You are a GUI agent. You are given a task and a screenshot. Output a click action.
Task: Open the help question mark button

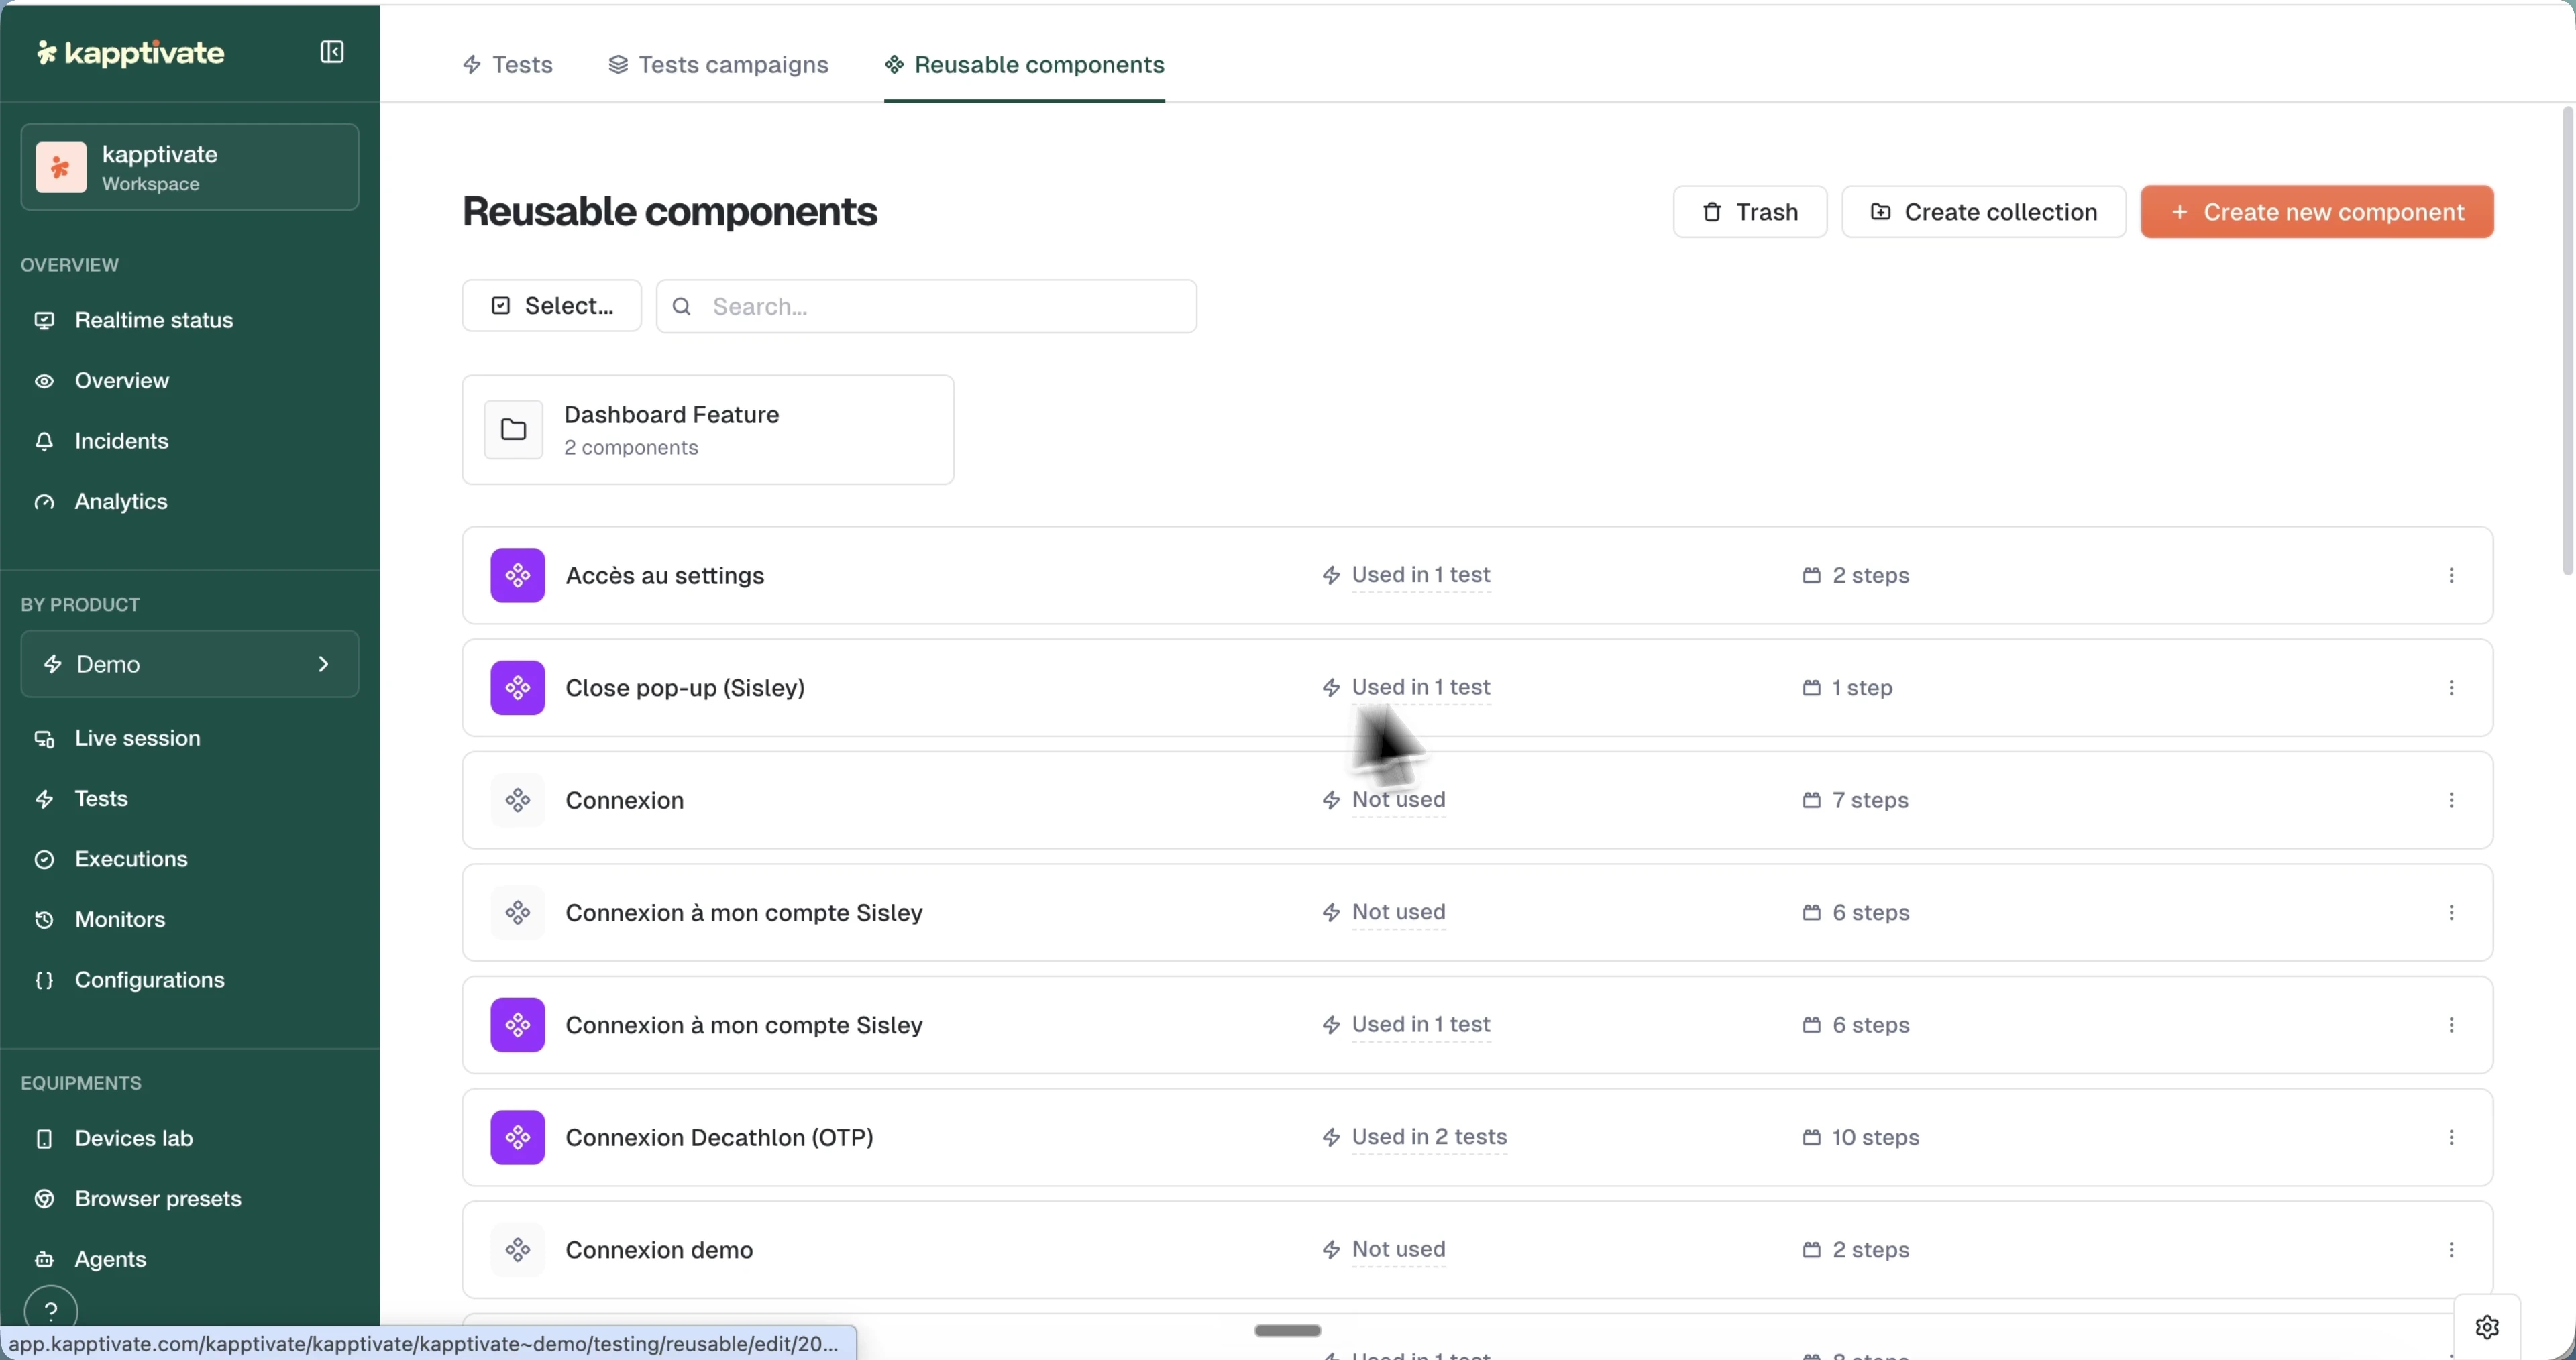click(x=51, y=1311)
